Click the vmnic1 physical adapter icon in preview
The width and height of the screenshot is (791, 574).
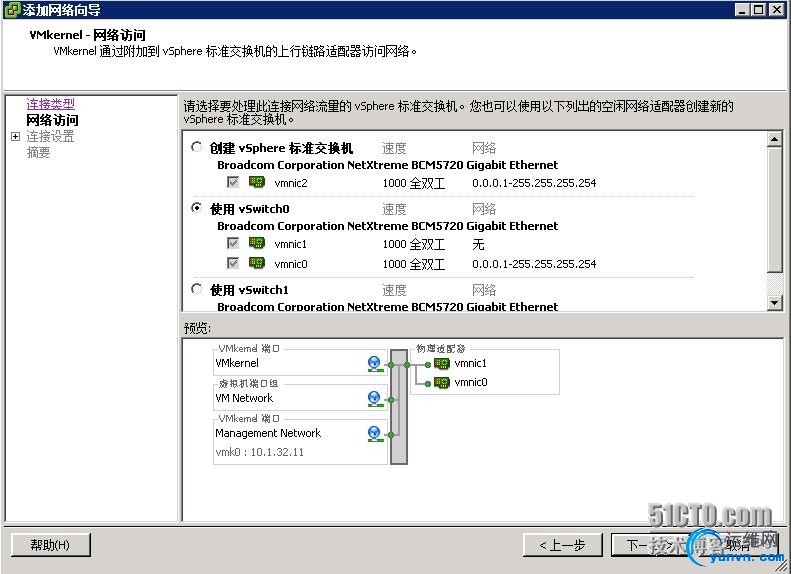coord(441,363)
